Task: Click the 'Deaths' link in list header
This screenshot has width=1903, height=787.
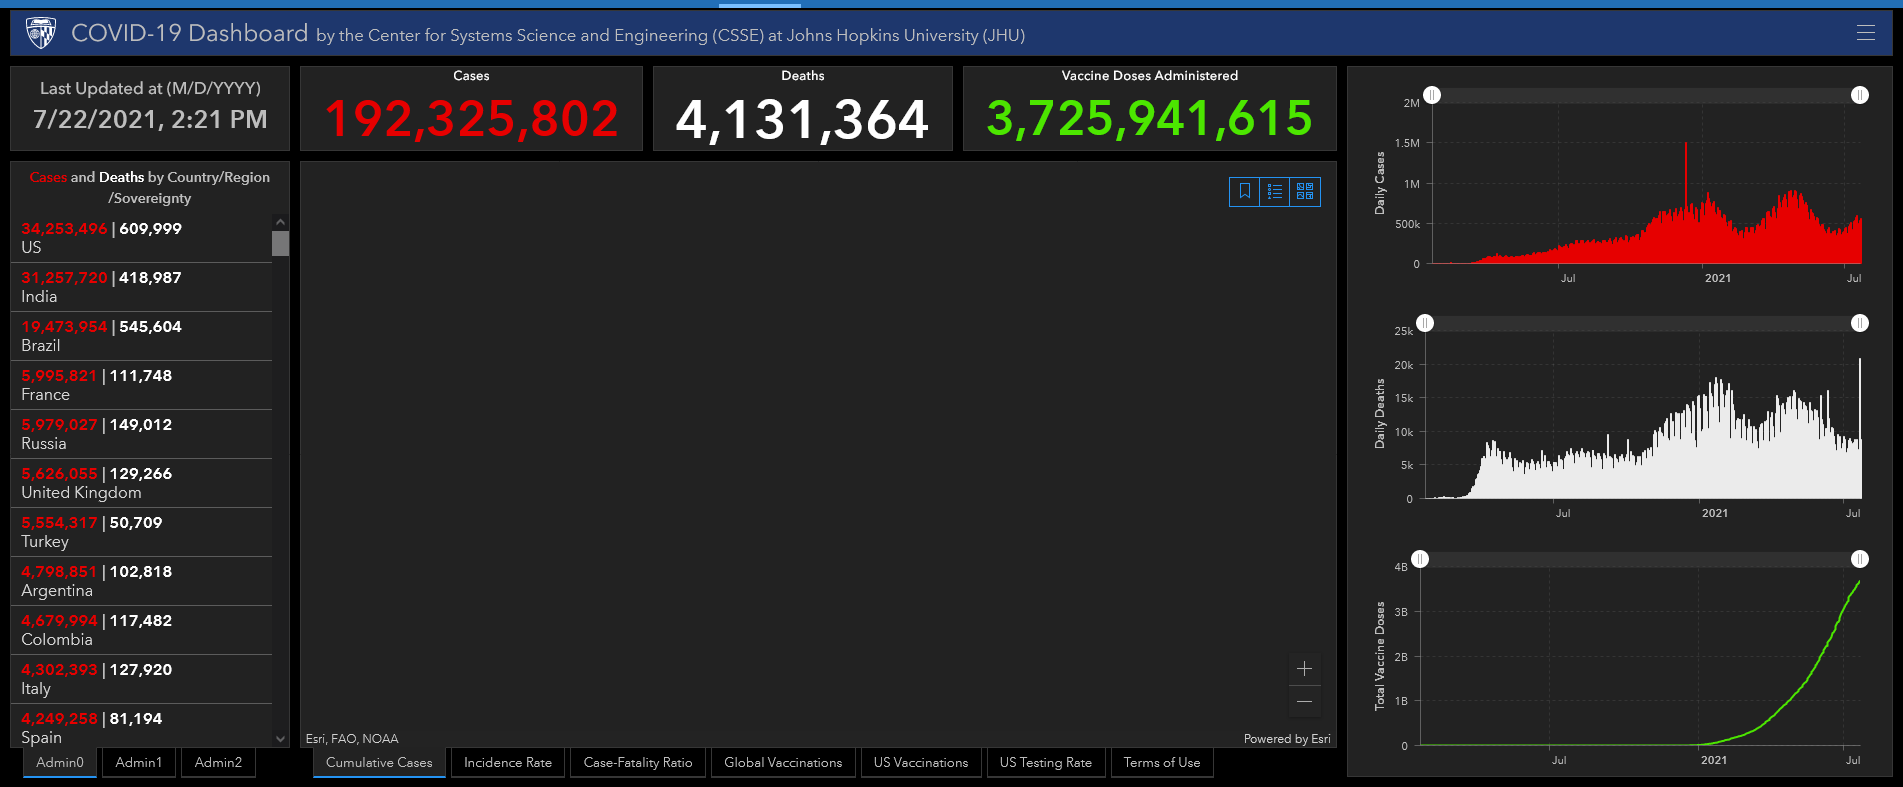Action: coord(121,177)
